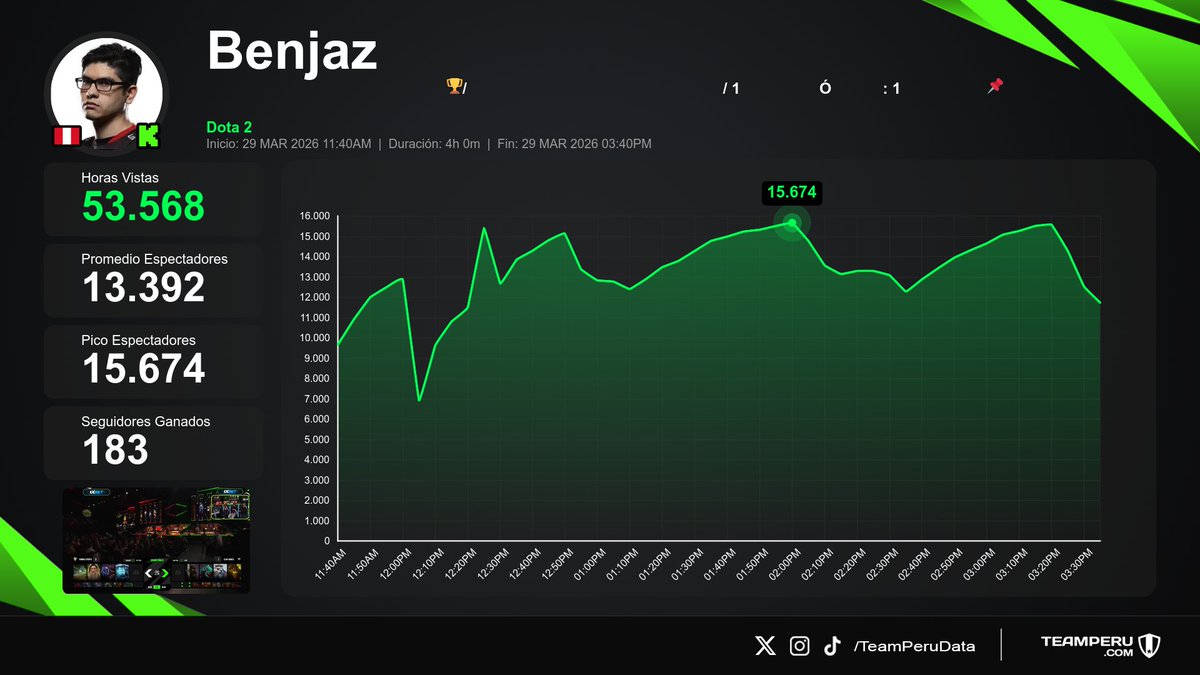Click the X (Twitter) icon in footer
Screen dimensions: 1200x675
pos(765,646)
